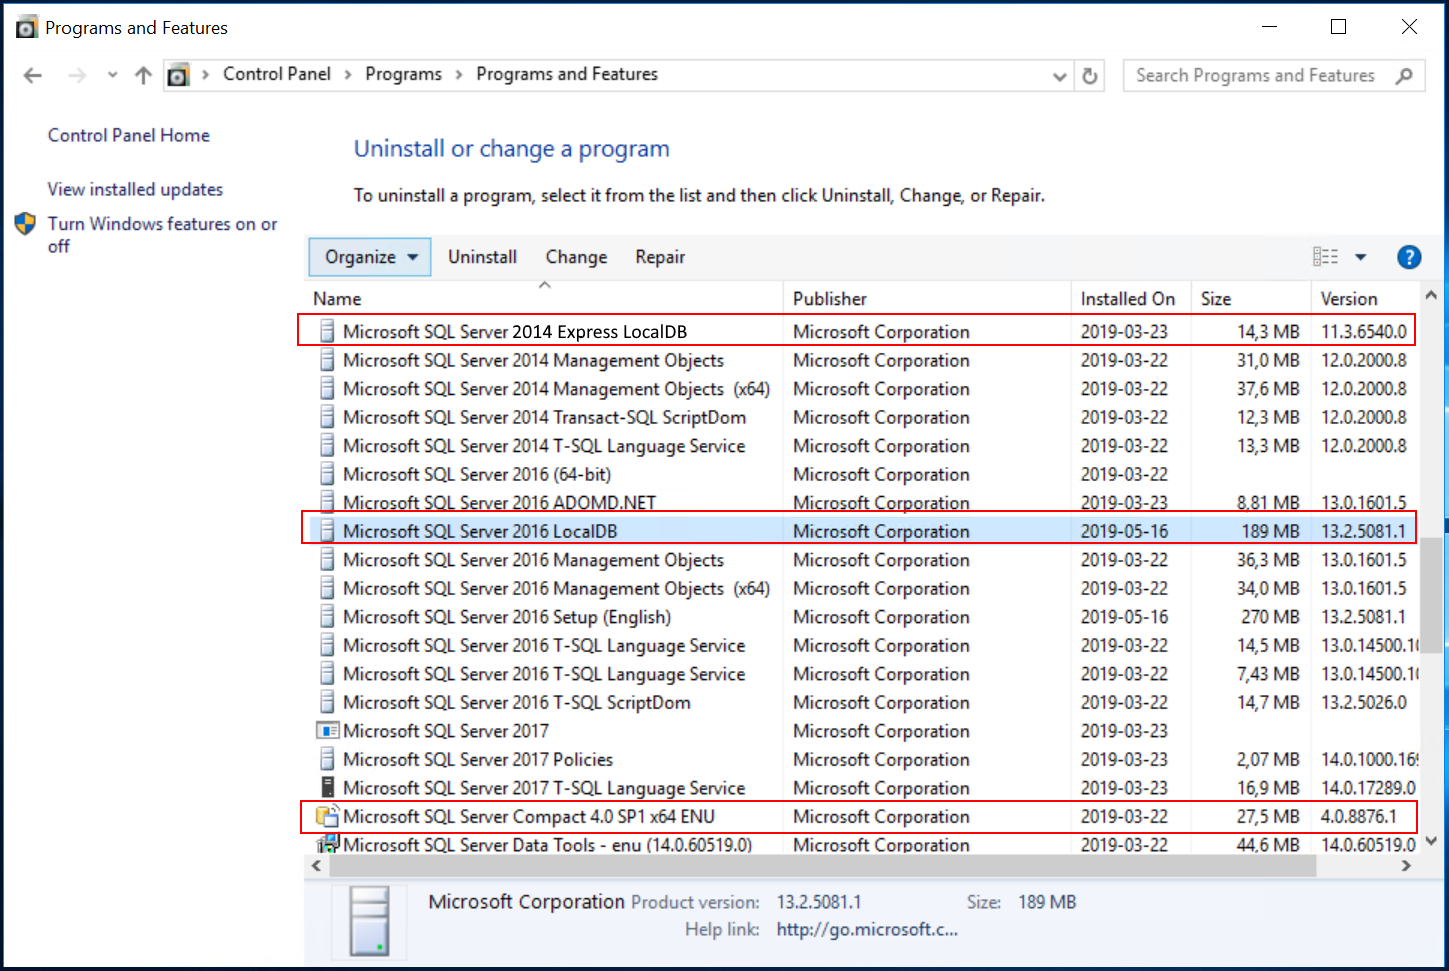Sort by the Size column header
Image resolution: width=1449 pixels, height=971 pixels.
(1251, 299)
